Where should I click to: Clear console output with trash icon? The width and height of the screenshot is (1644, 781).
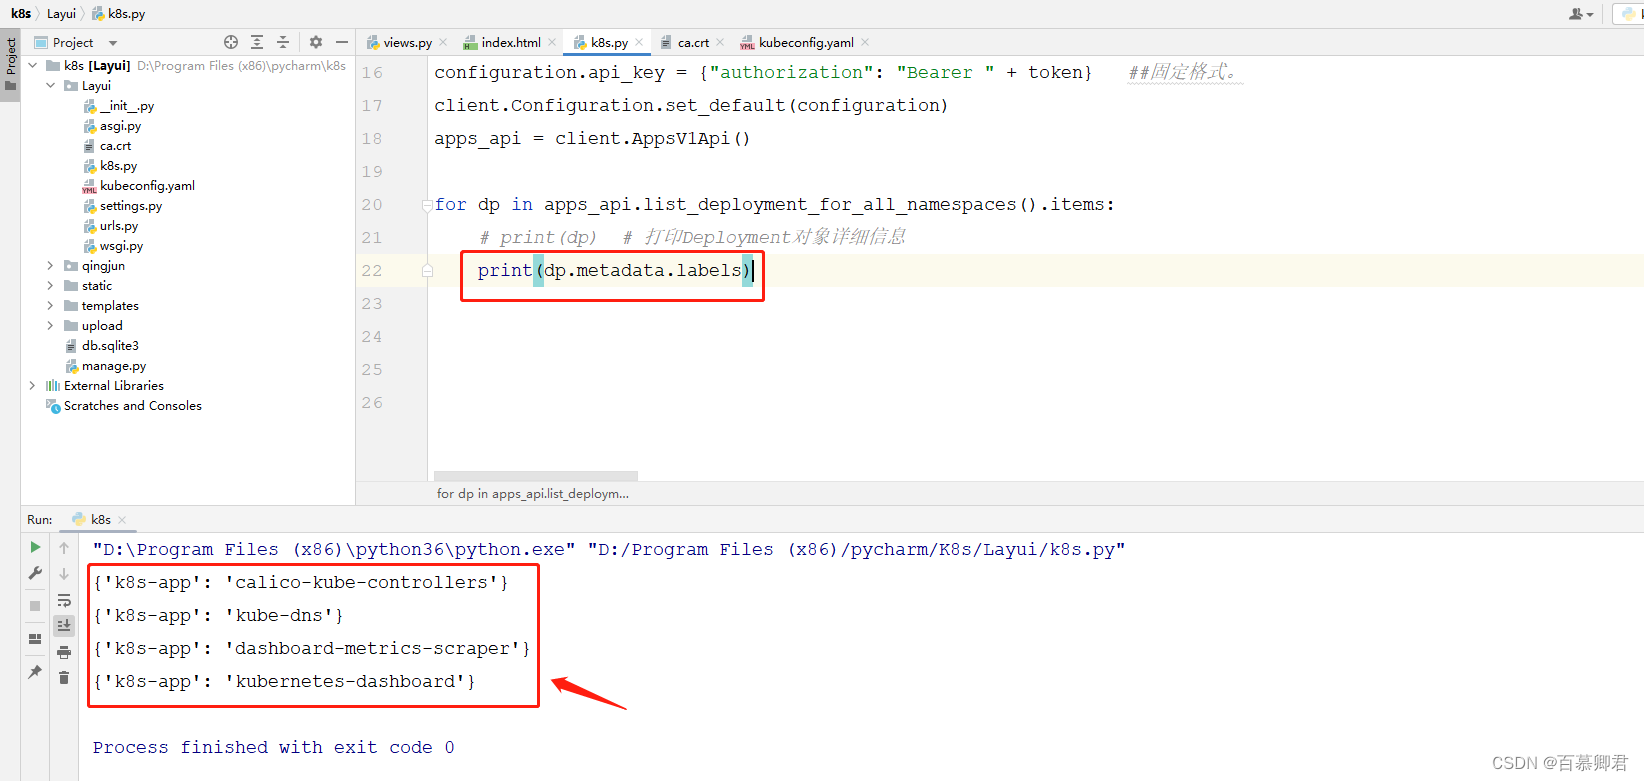[x=64, y=678]
